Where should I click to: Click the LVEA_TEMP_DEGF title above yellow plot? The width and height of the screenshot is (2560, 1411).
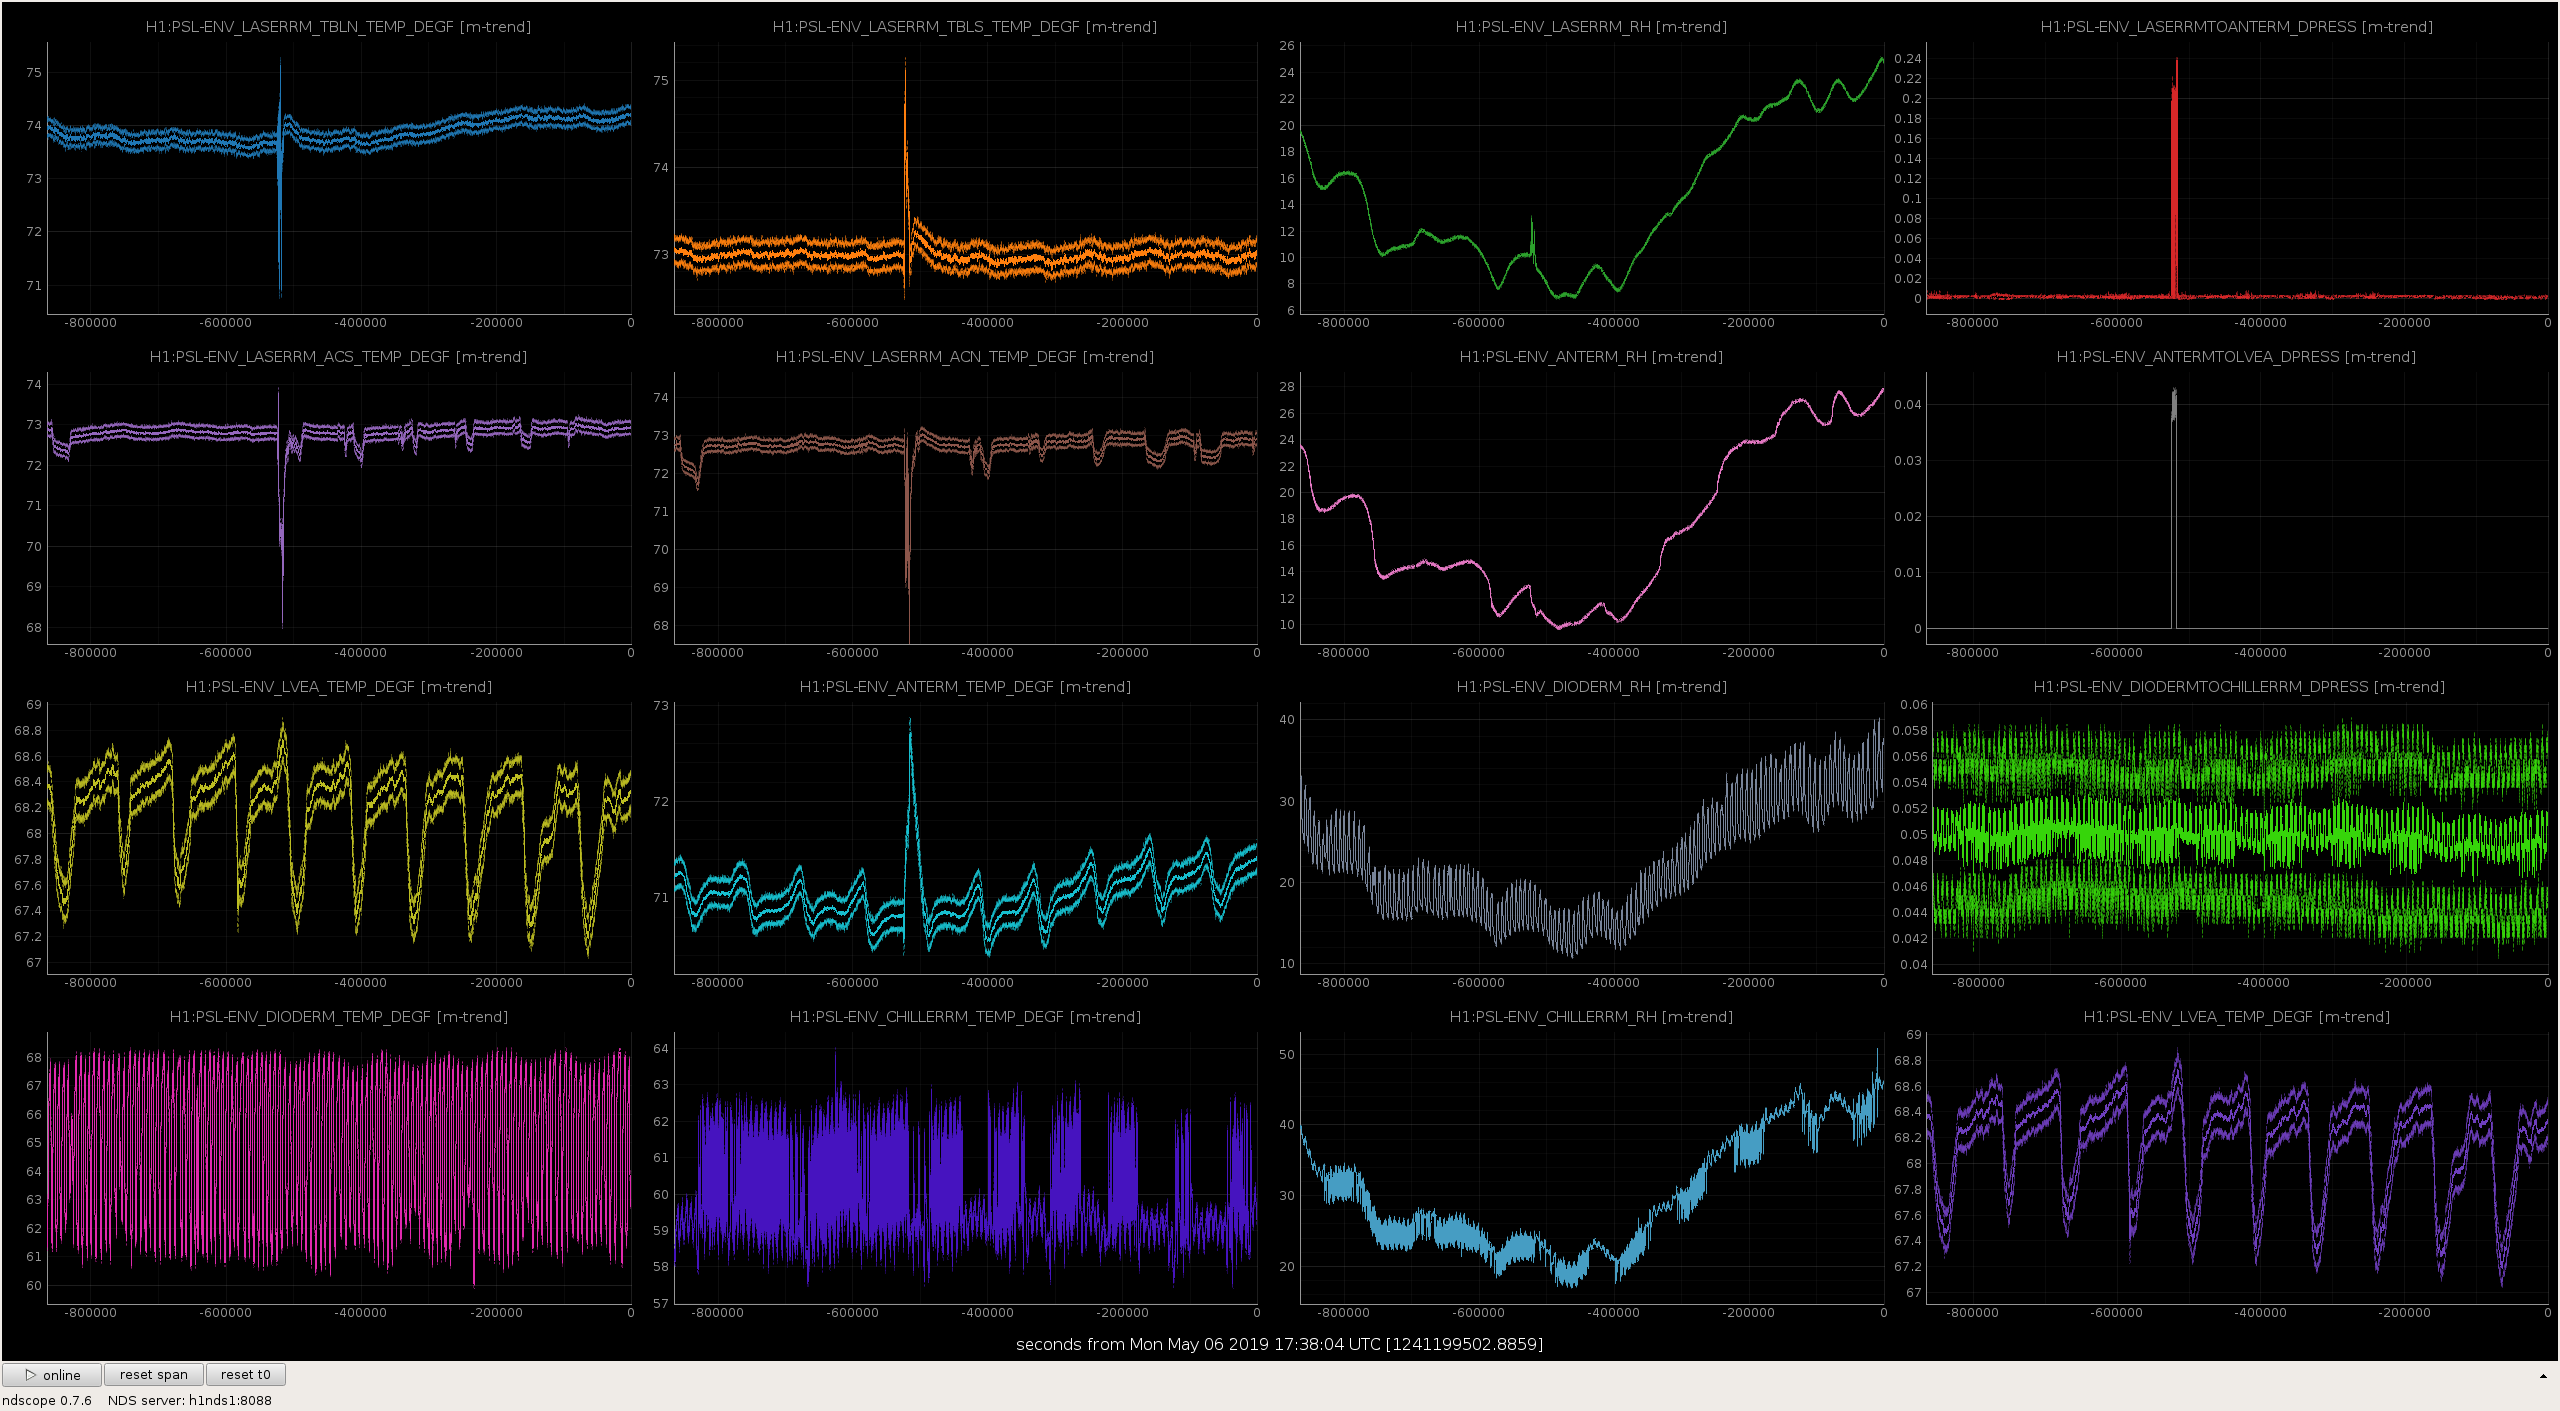click(x=338, y=687)
